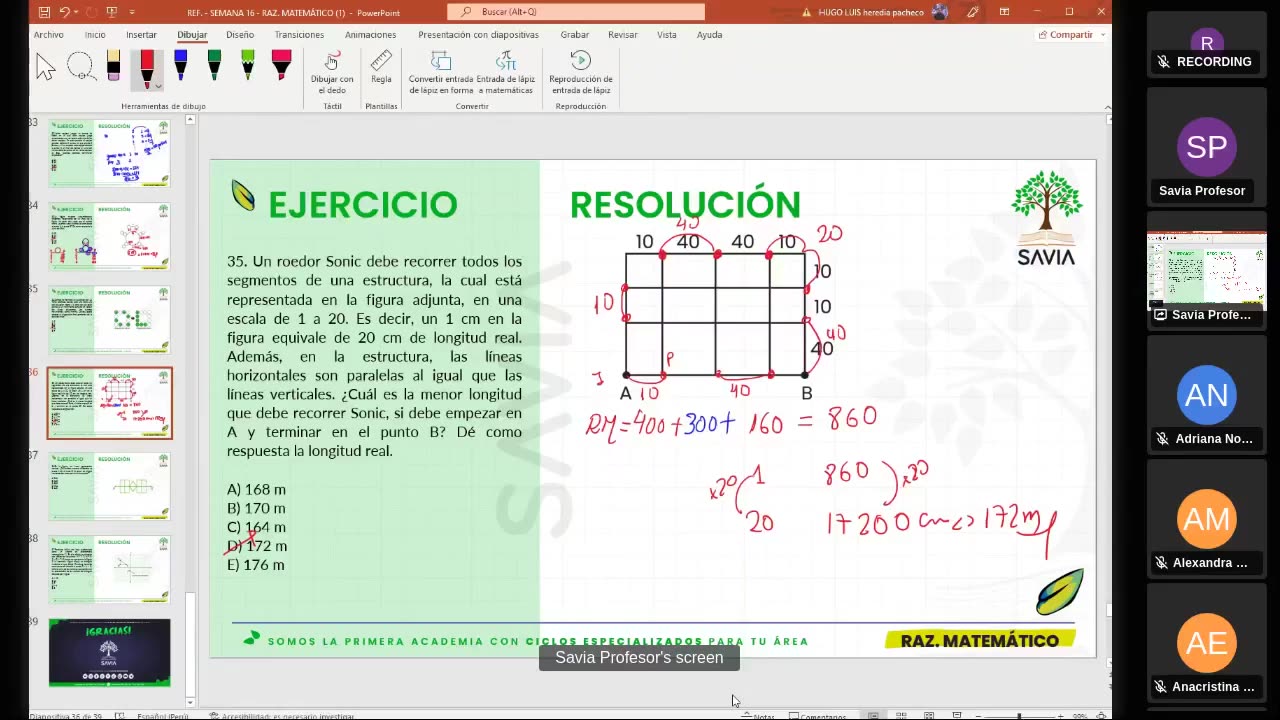
Task: Switch to Normal view icon in status bar
Action: tap(873, 716)
